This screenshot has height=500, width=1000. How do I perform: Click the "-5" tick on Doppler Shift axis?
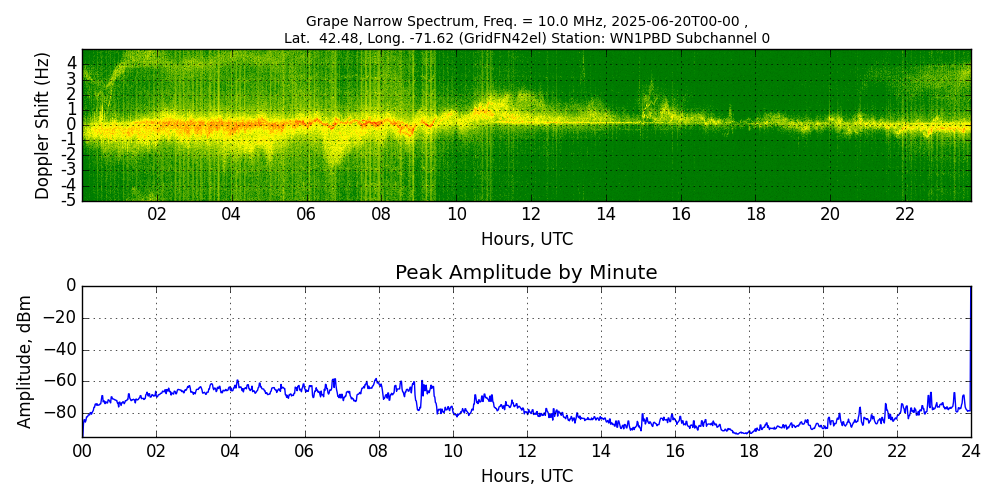tap(69, 200)
